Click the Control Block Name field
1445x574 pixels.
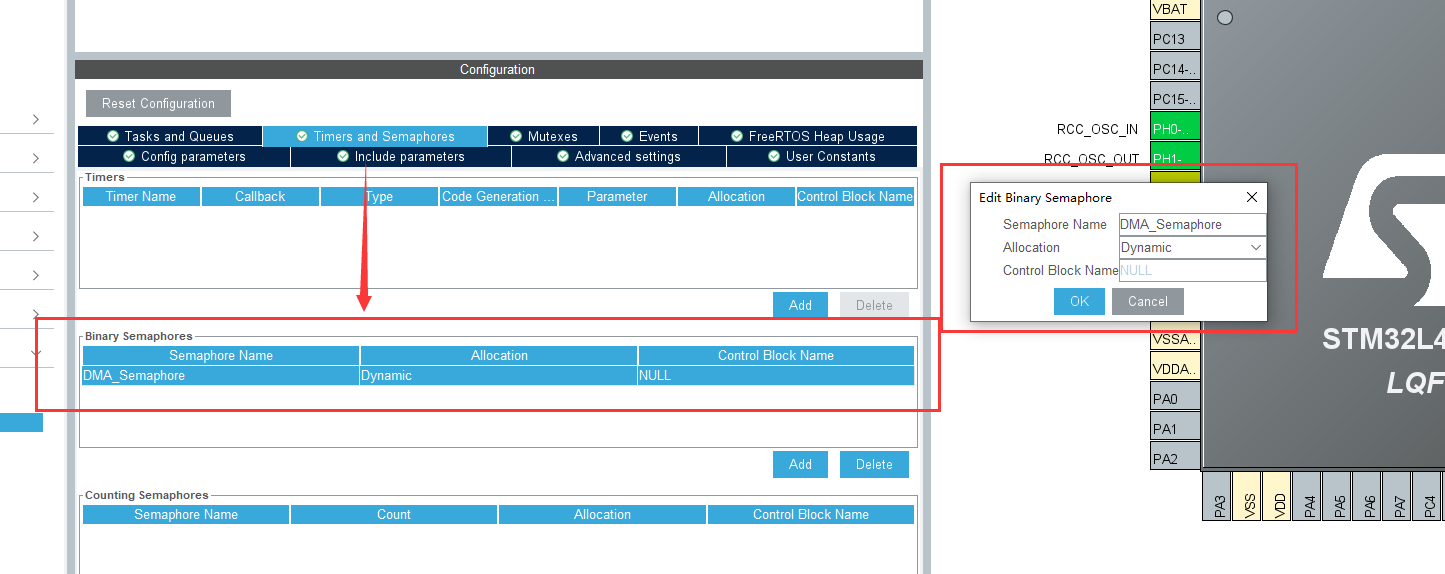tap(1192, 270)
